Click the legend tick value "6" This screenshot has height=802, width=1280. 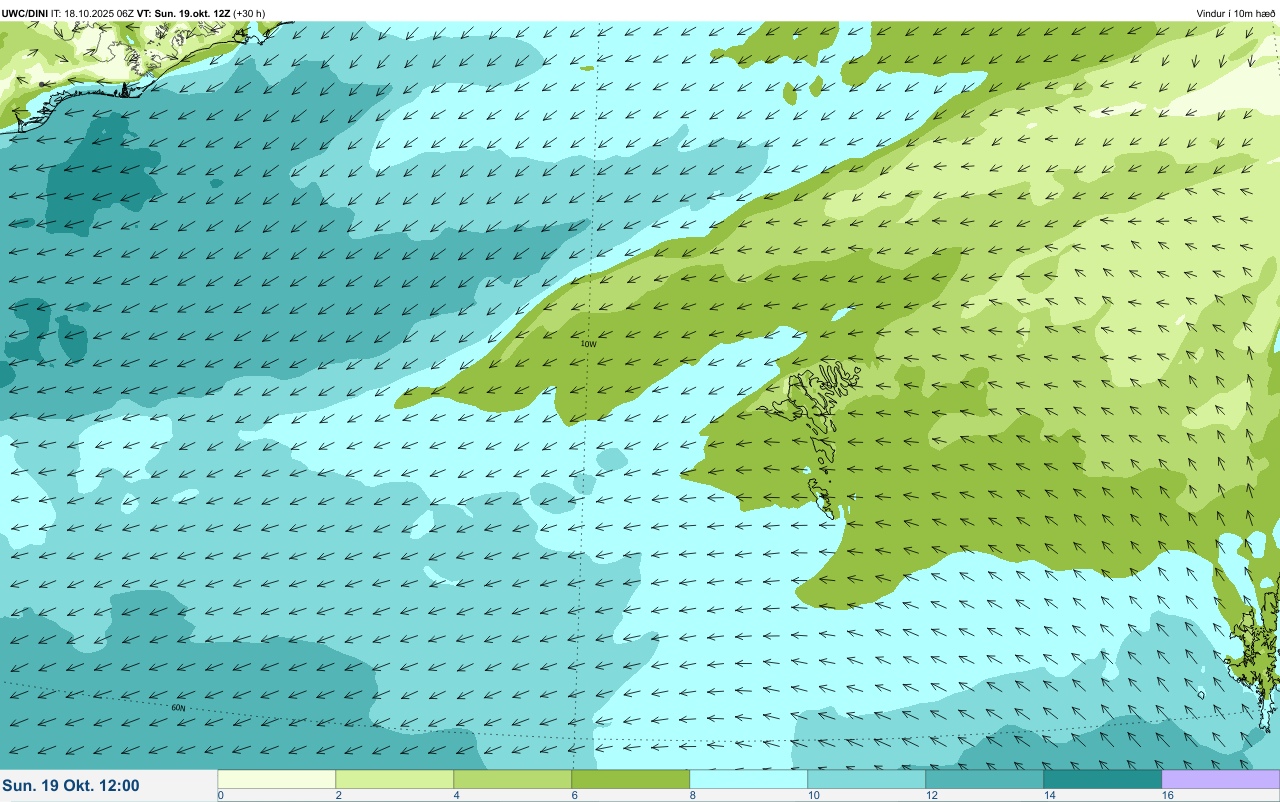tap(574, 795)
